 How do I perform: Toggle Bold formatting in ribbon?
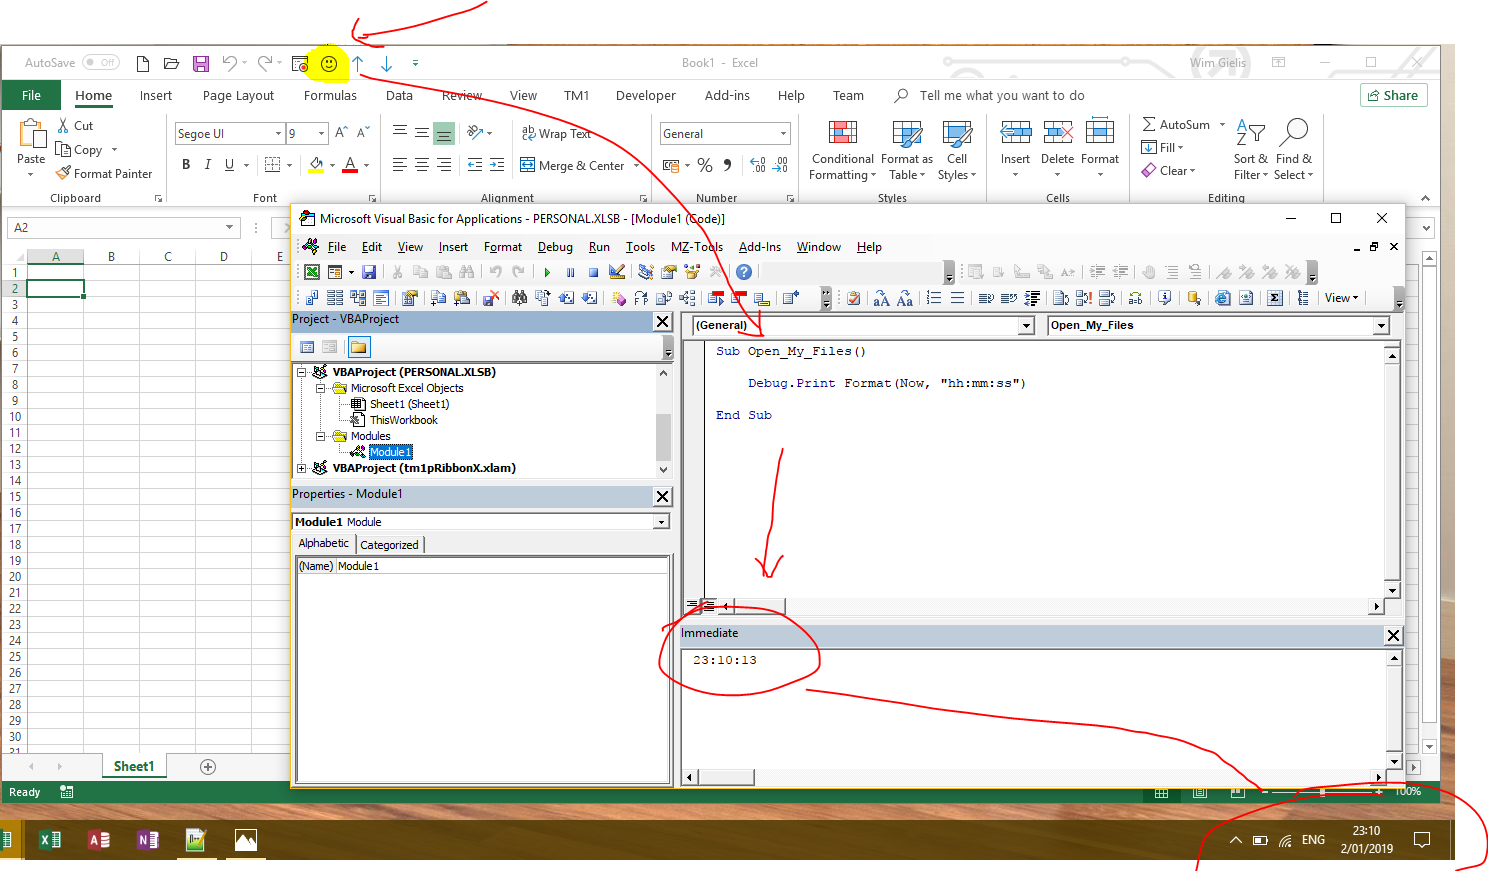click(186, 164)
